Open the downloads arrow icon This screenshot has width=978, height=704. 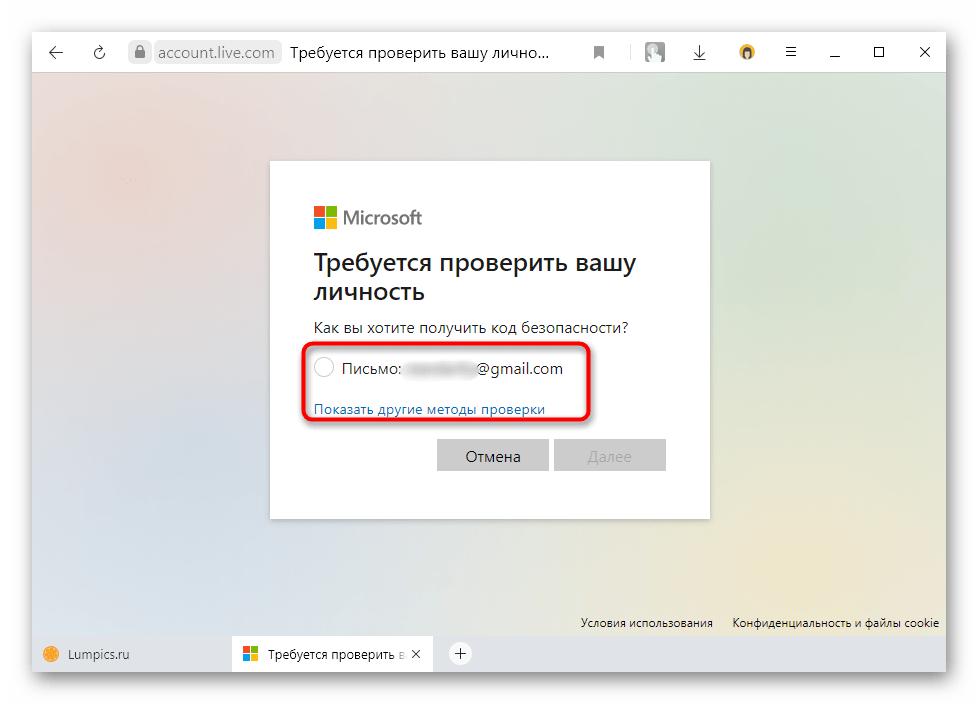(x=700, y=53)
